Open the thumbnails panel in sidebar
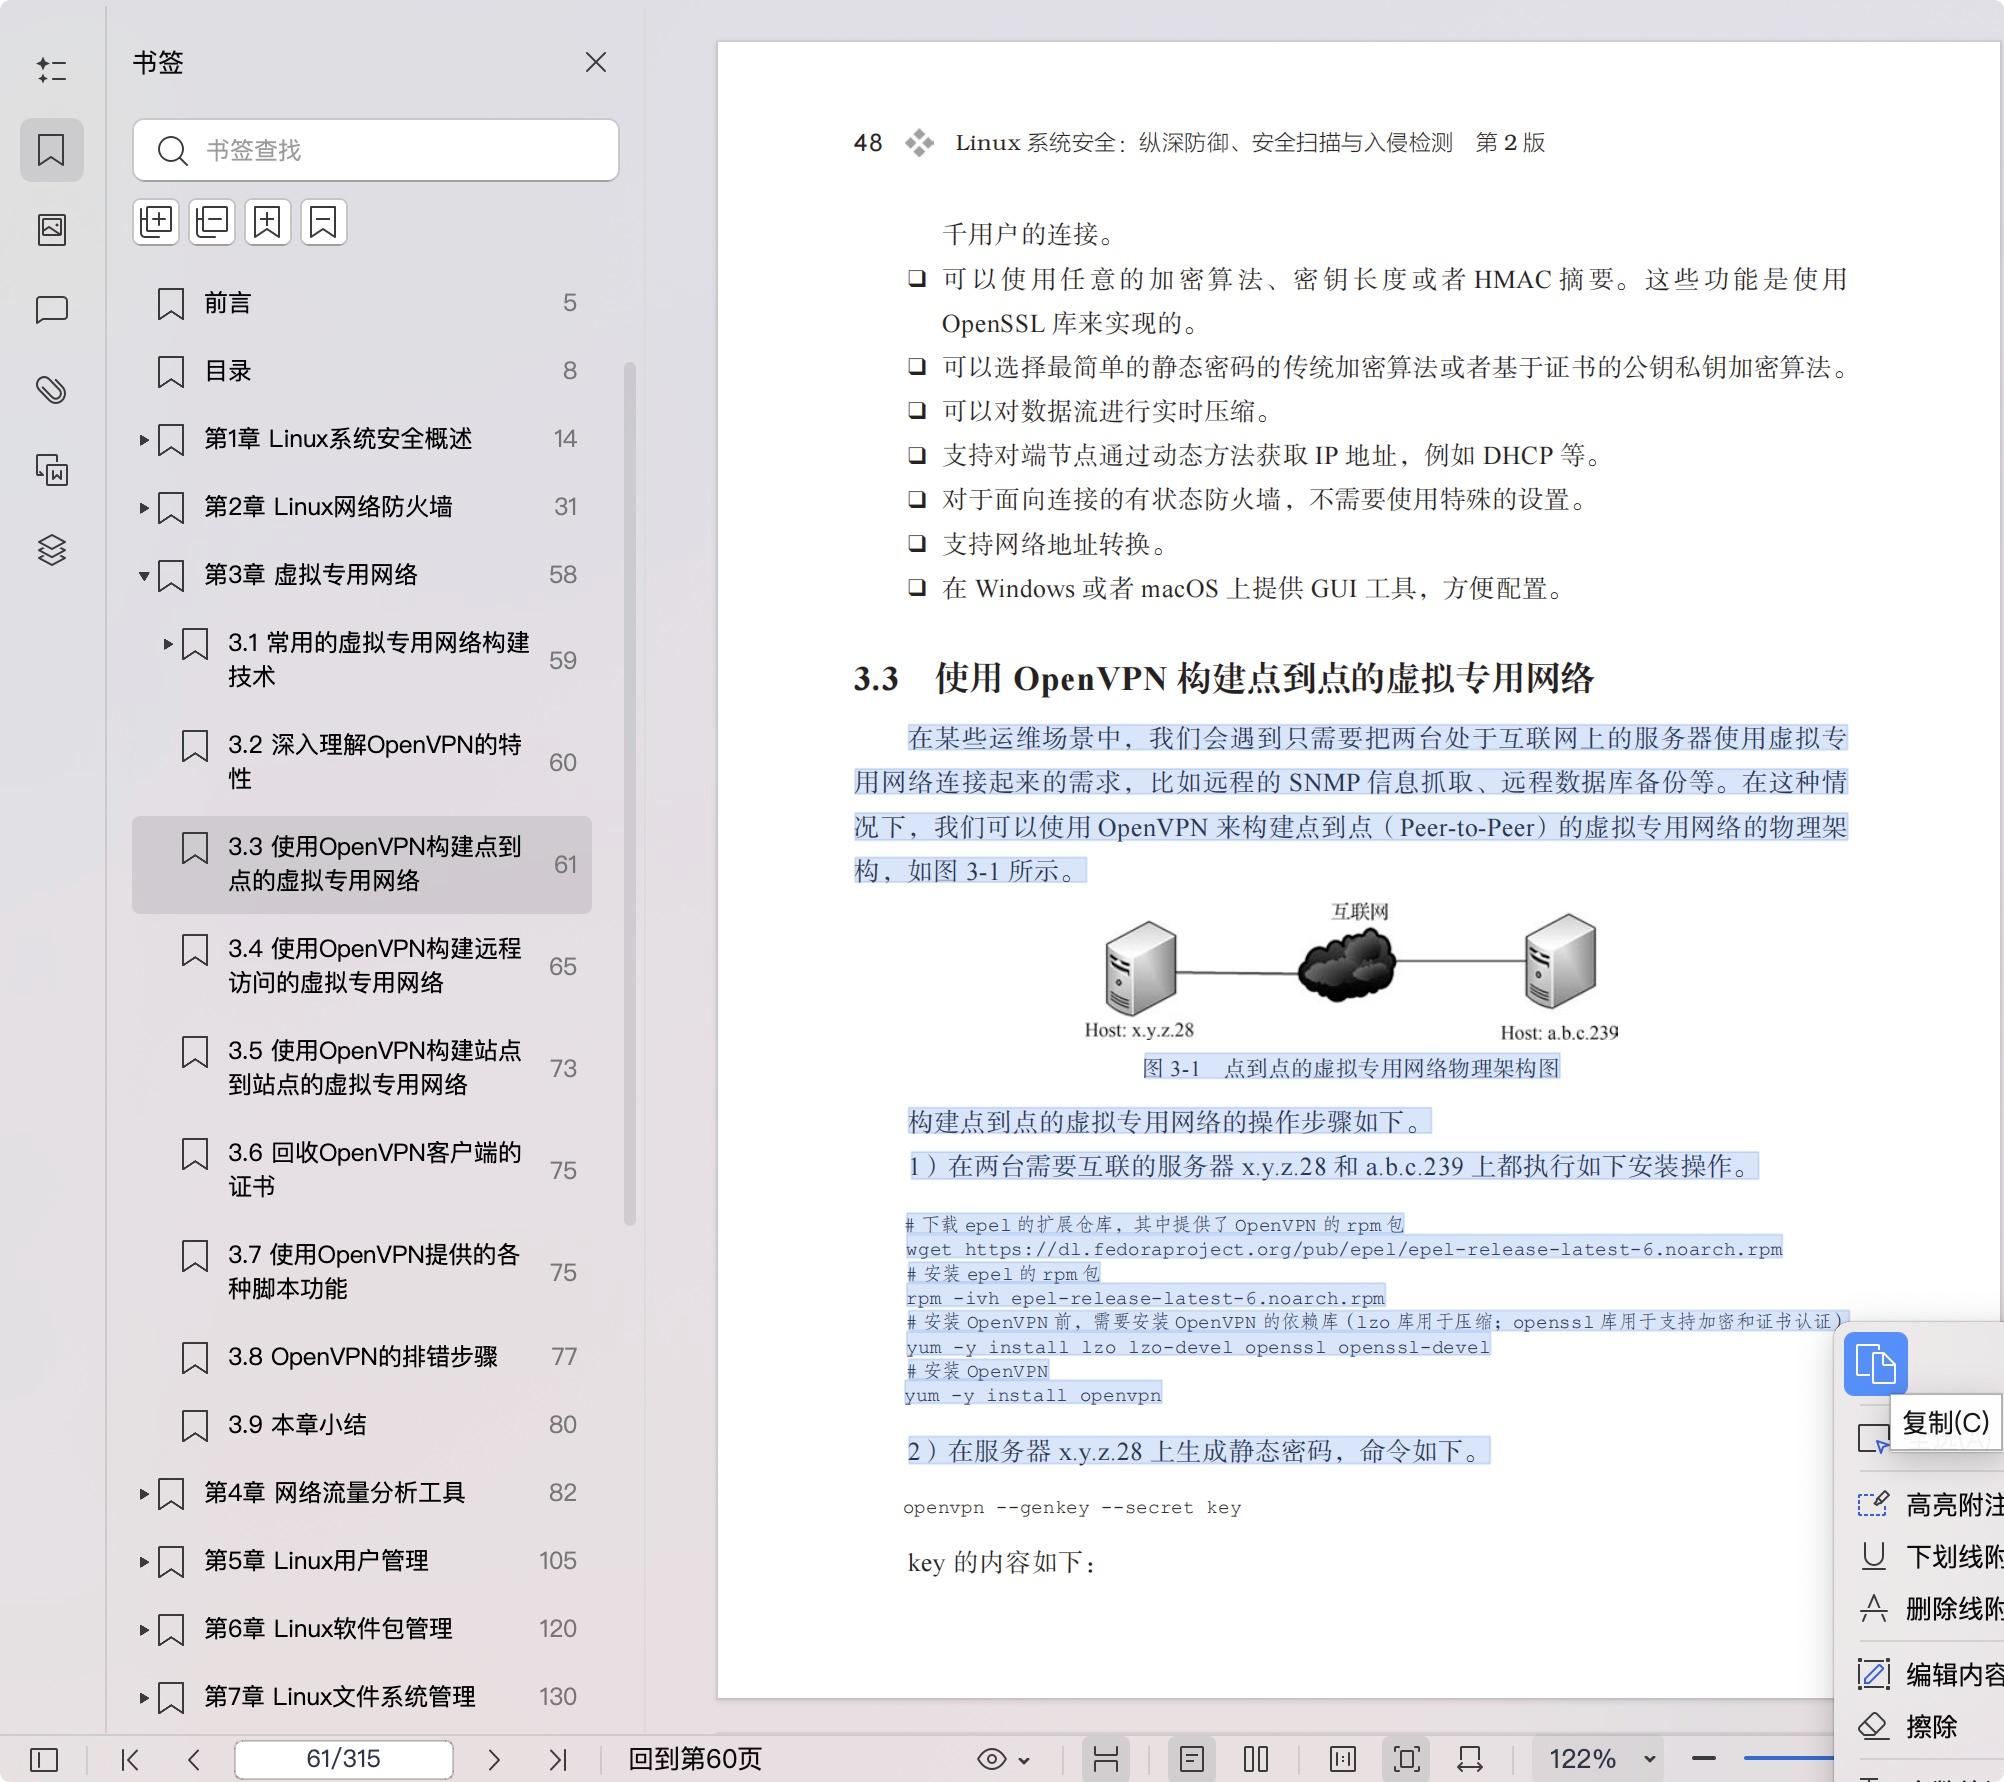 click(x=52, y=228)
